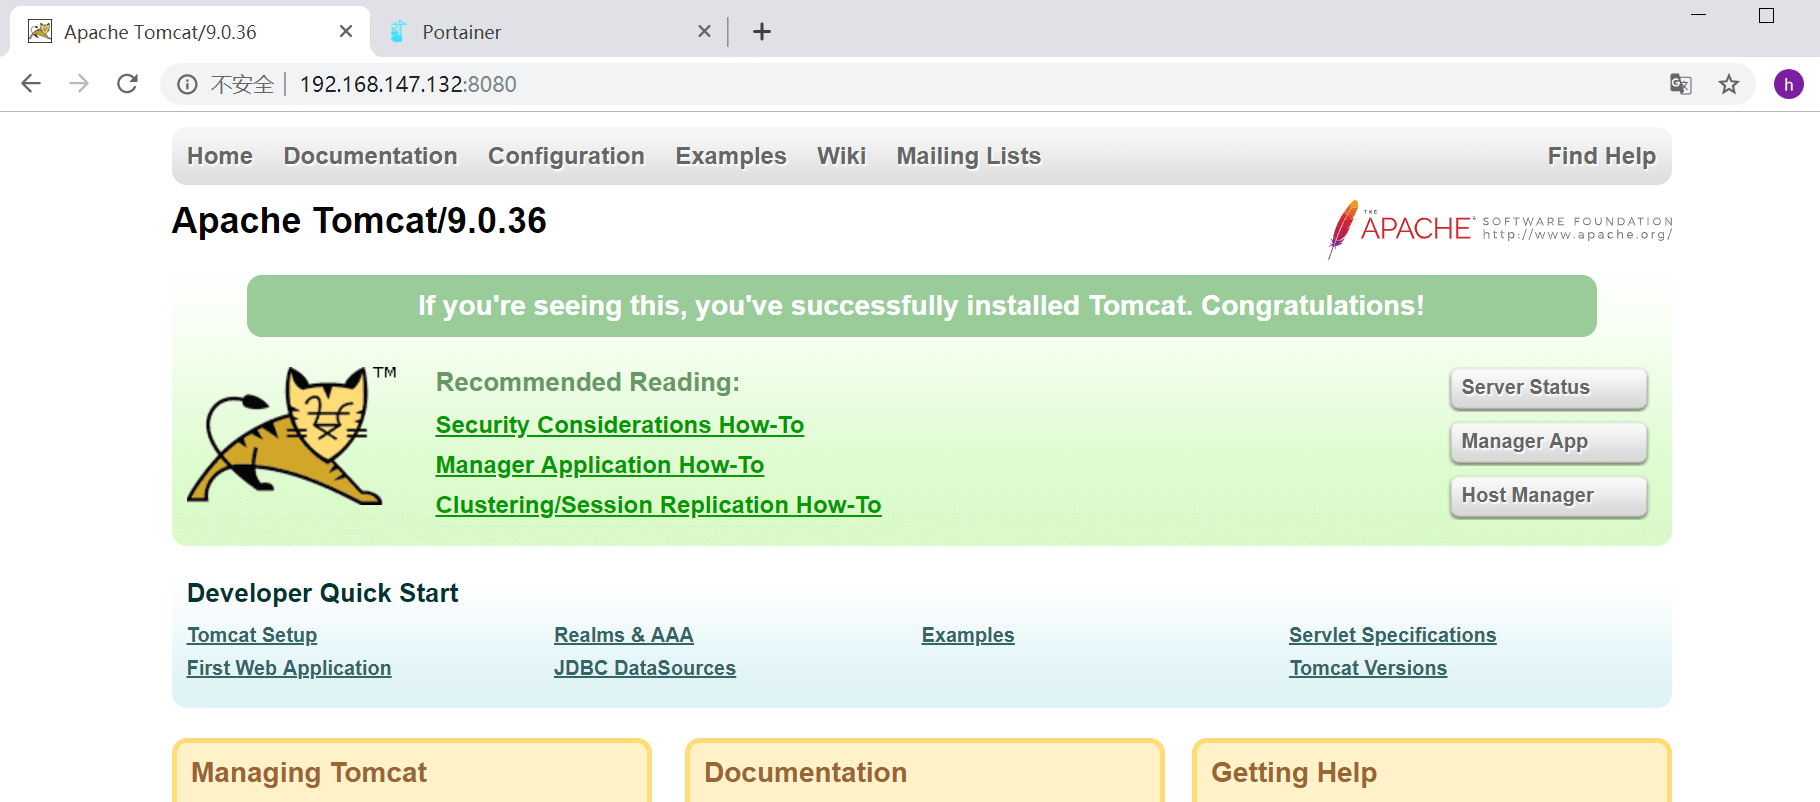Viewport: 1820px width, 802px height.
Task: Open the Apache Software Foundation logo
Action: (1500, 228)
